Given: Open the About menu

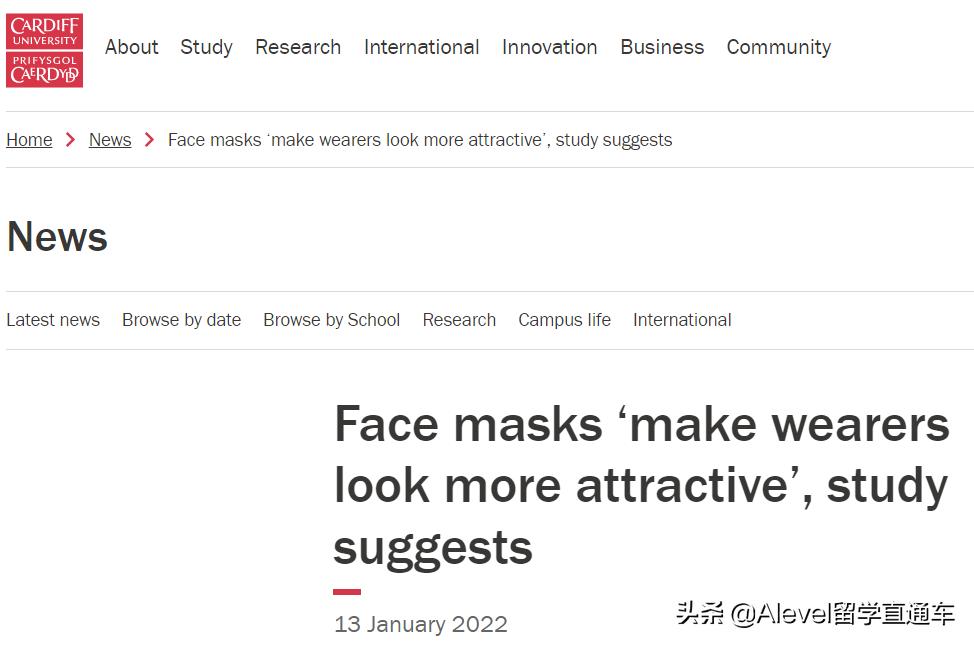Looking at the screenshot, I should [132, 47].
